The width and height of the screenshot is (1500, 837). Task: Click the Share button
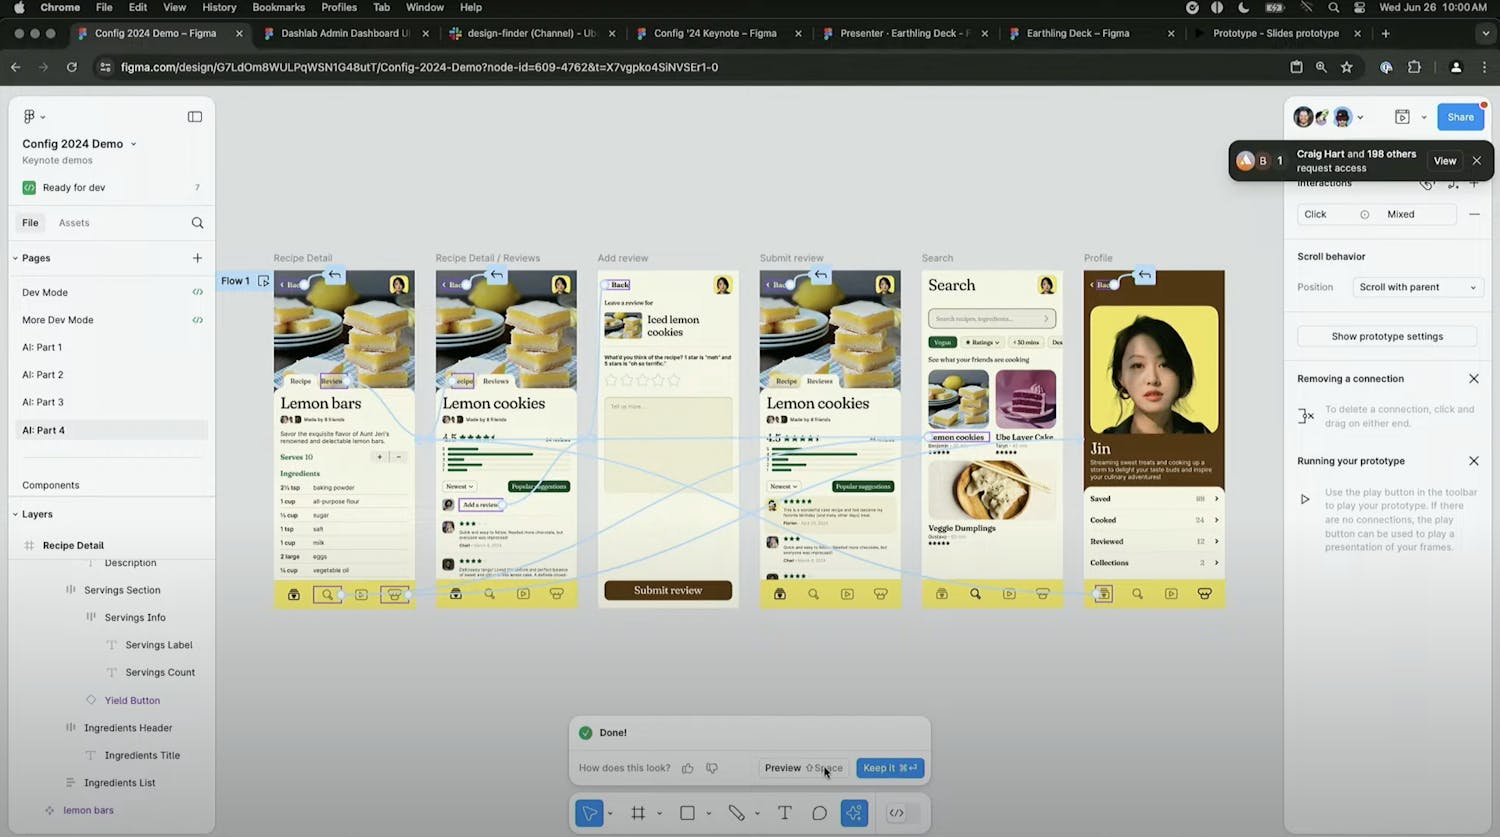(x=1460, y=117)
